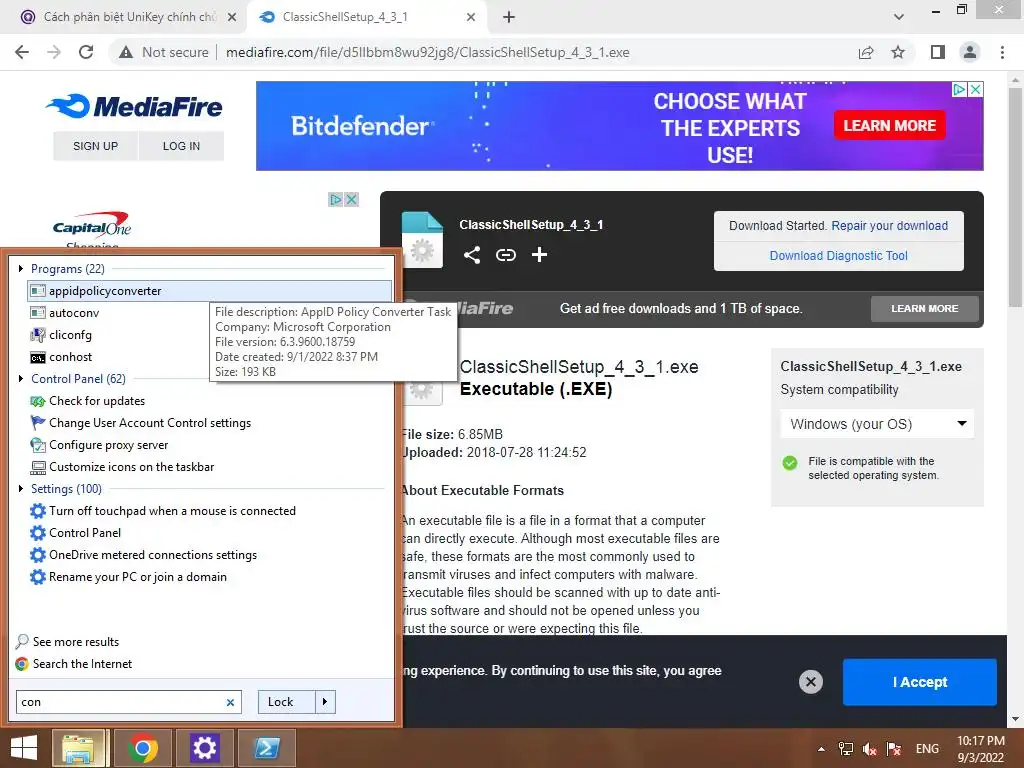
Task: Show hidden tray icons arrow
Action: [x=821, y=749]
